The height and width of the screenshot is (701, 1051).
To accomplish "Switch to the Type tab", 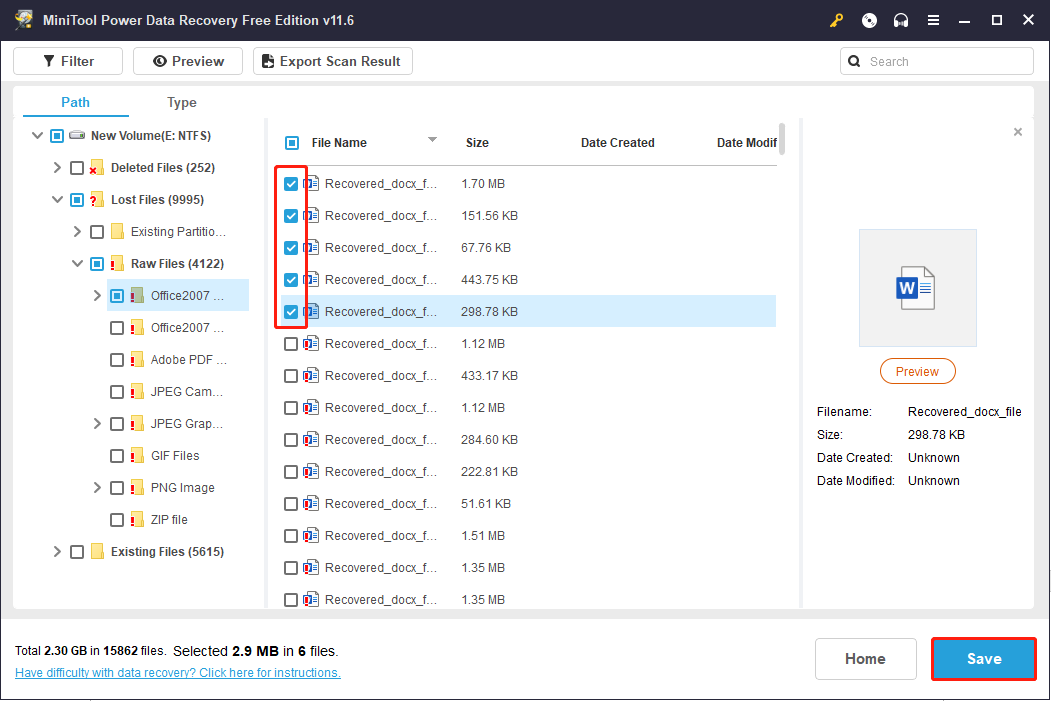I will tap(181, 102).
